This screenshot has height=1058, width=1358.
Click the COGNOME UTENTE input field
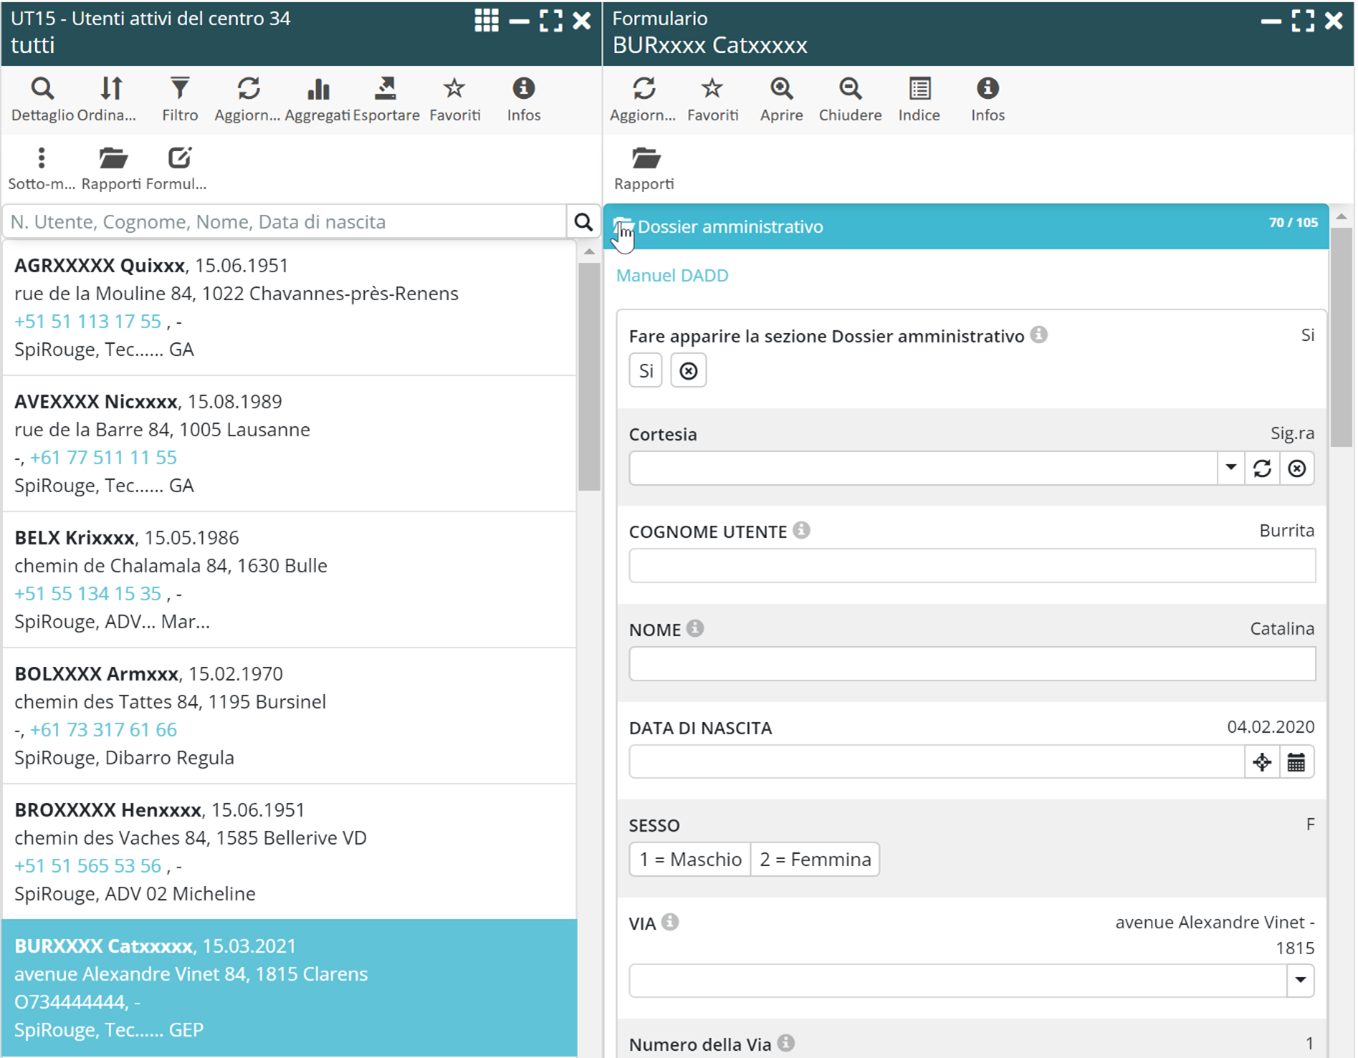(971, 566)
